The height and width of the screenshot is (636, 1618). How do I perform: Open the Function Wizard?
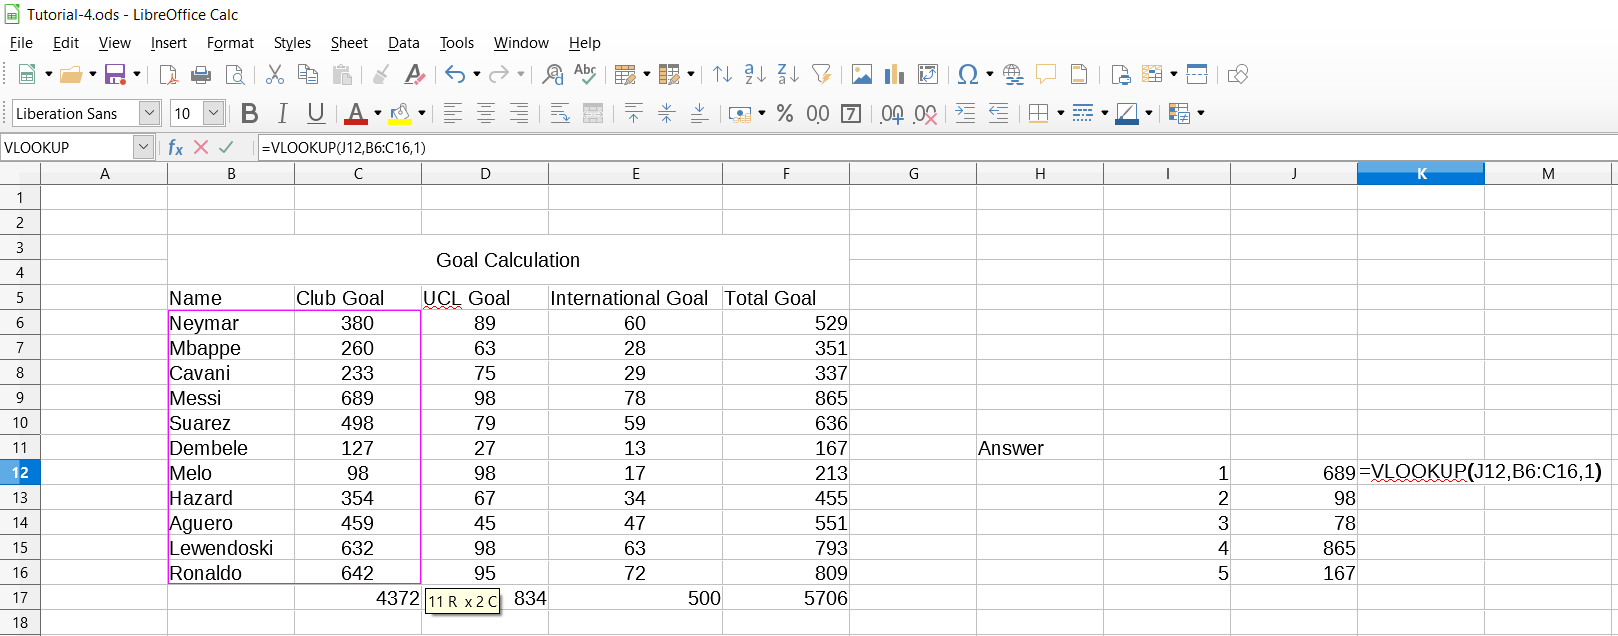tap(176, 147)
